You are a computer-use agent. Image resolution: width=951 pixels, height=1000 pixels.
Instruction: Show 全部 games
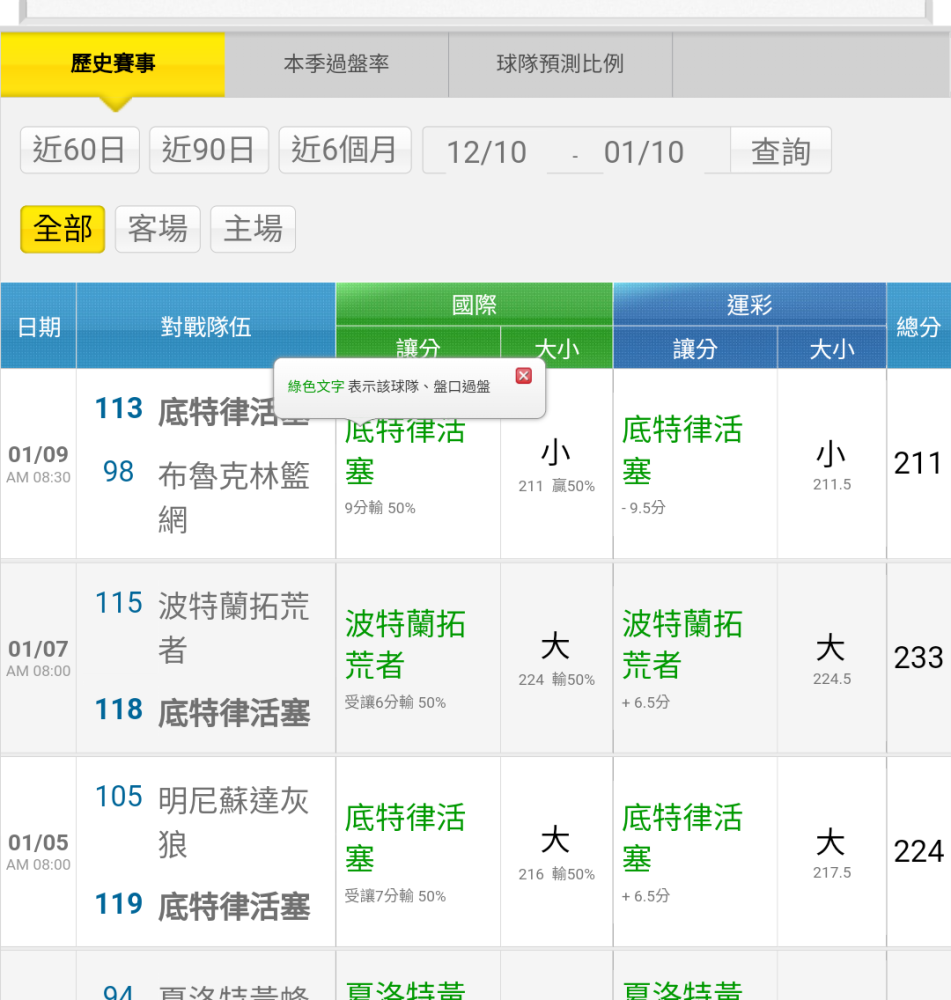63,229
